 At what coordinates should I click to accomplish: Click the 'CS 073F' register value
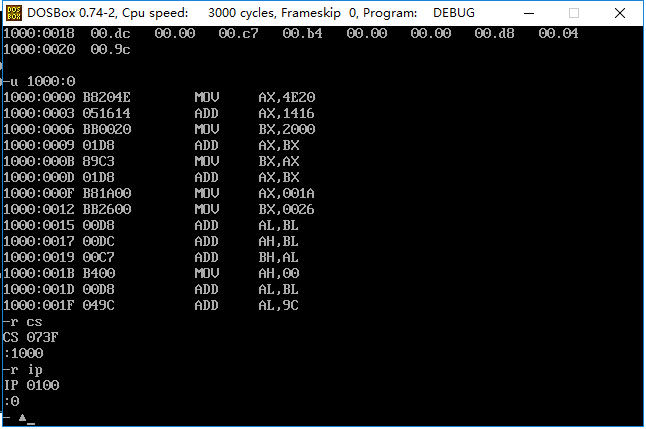31,338
